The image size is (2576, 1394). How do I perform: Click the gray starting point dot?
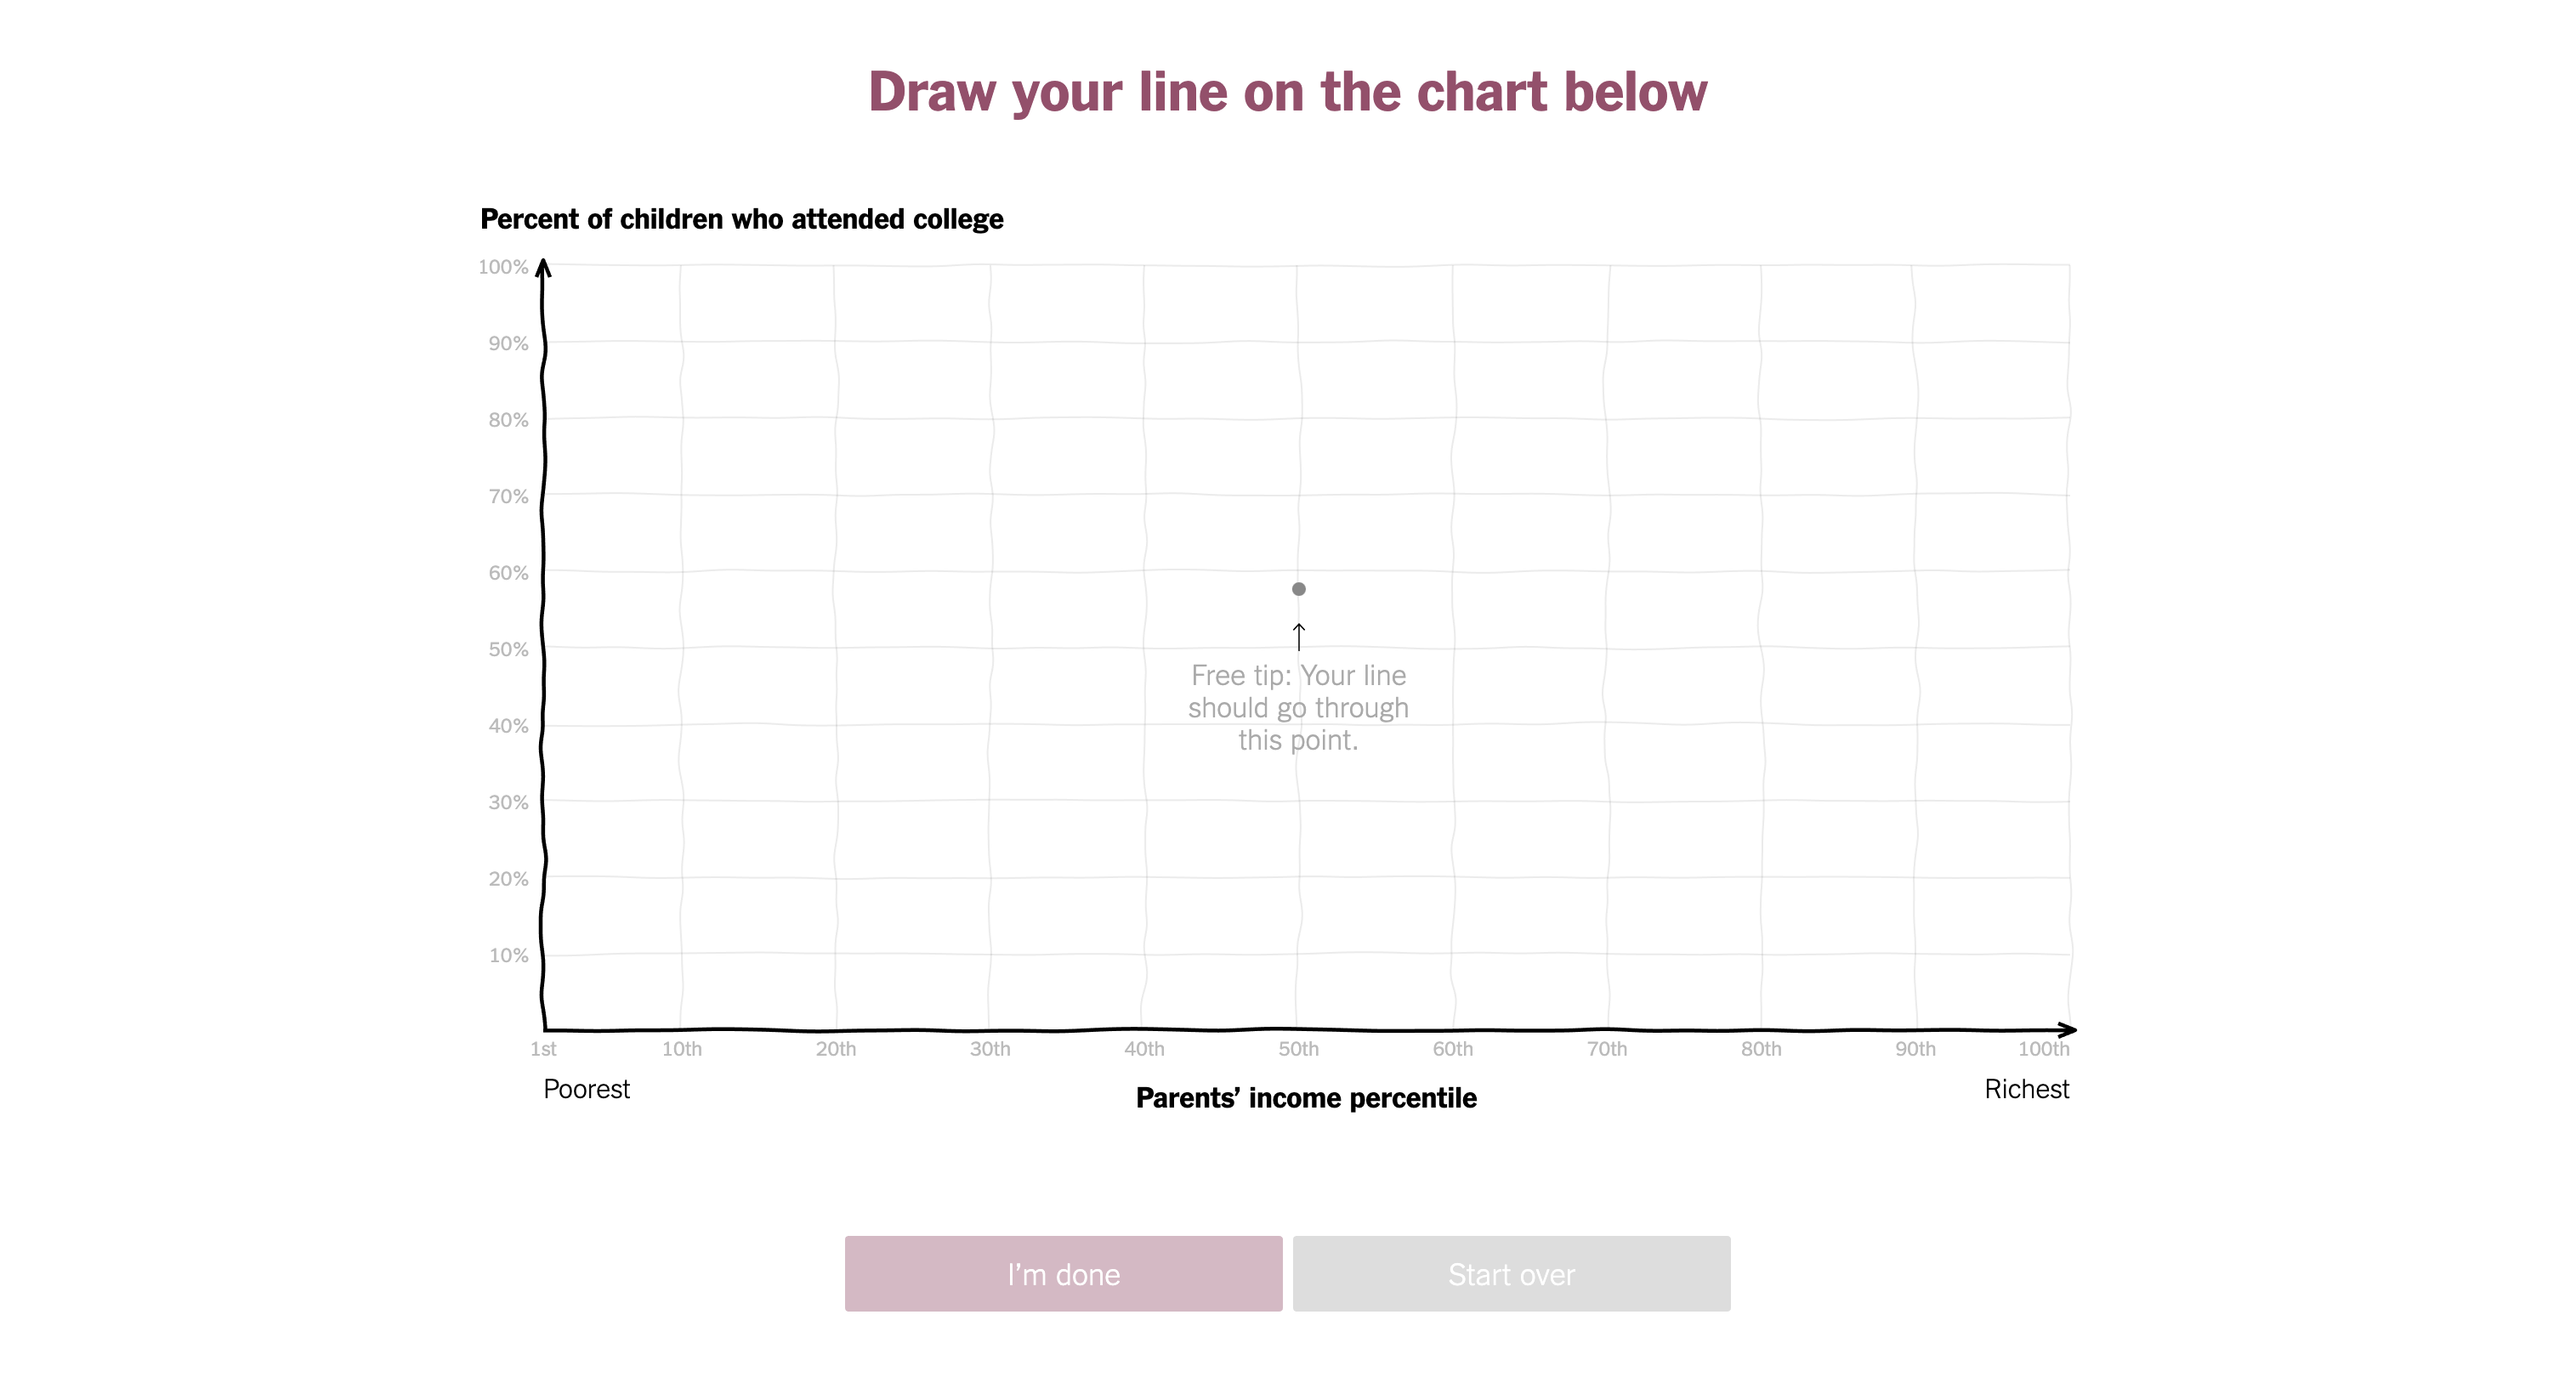point(1298,589)
